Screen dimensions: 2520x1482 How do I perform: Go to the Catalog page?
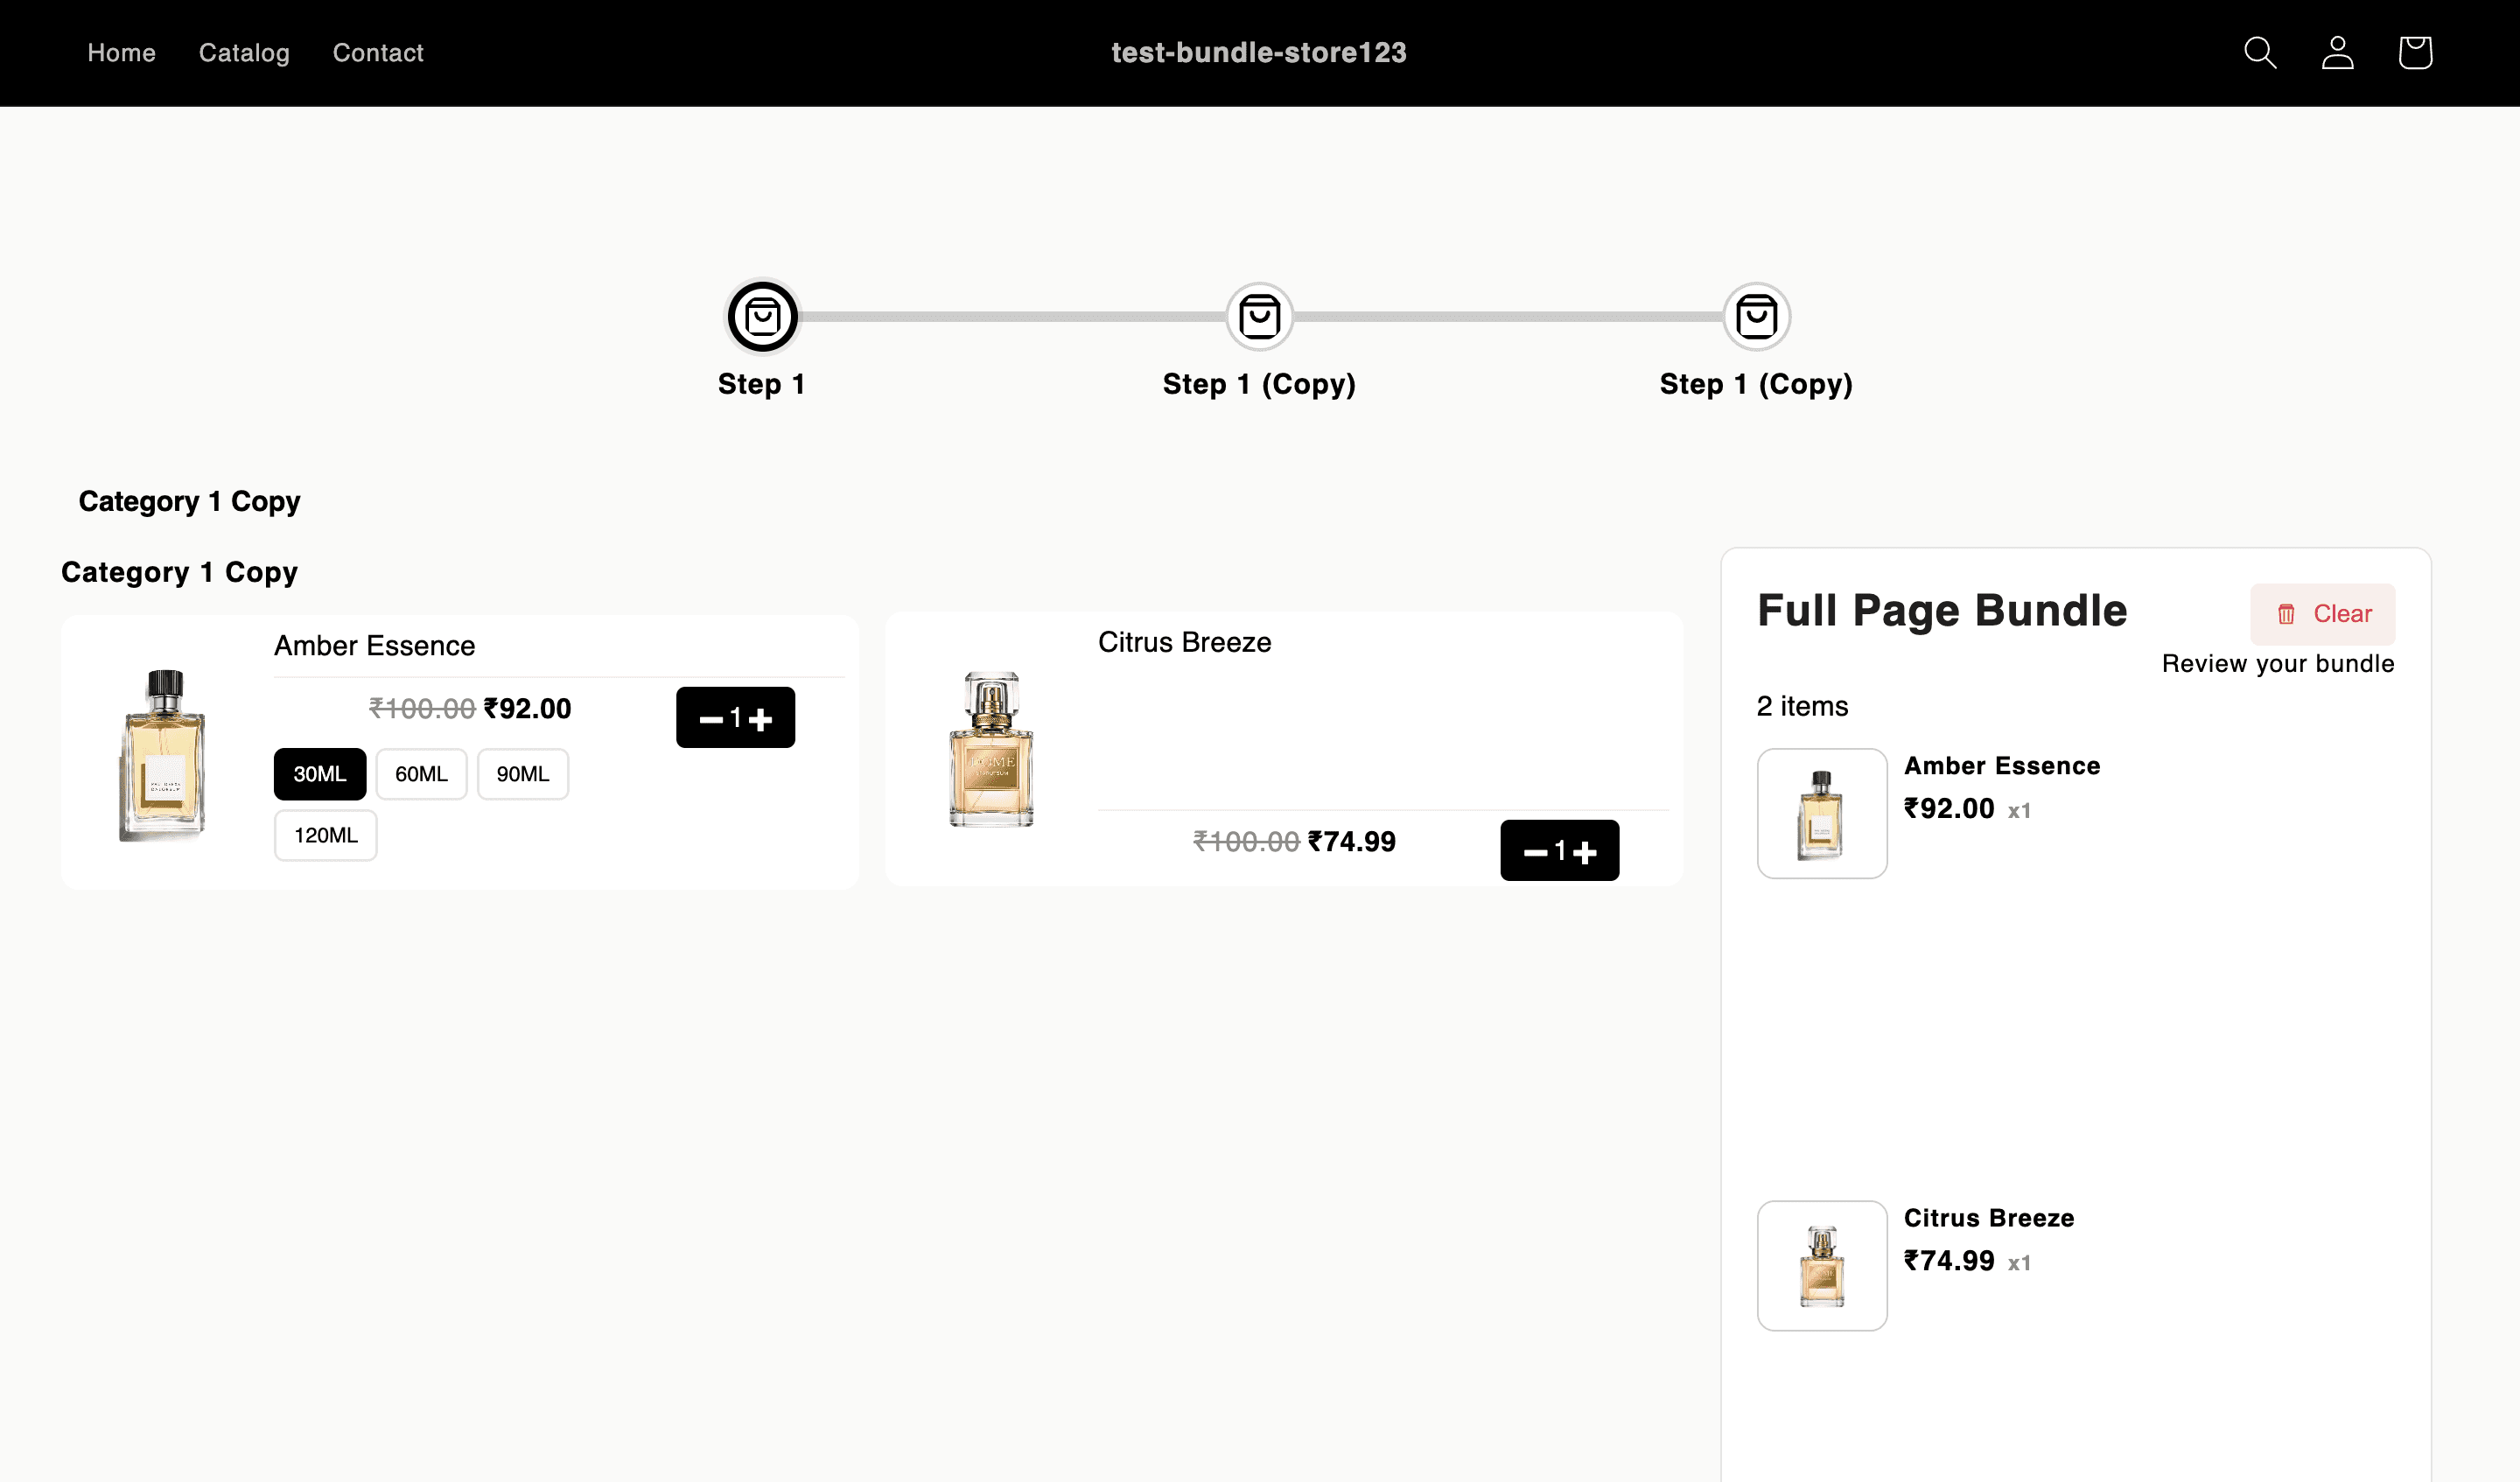coord(244,53)
